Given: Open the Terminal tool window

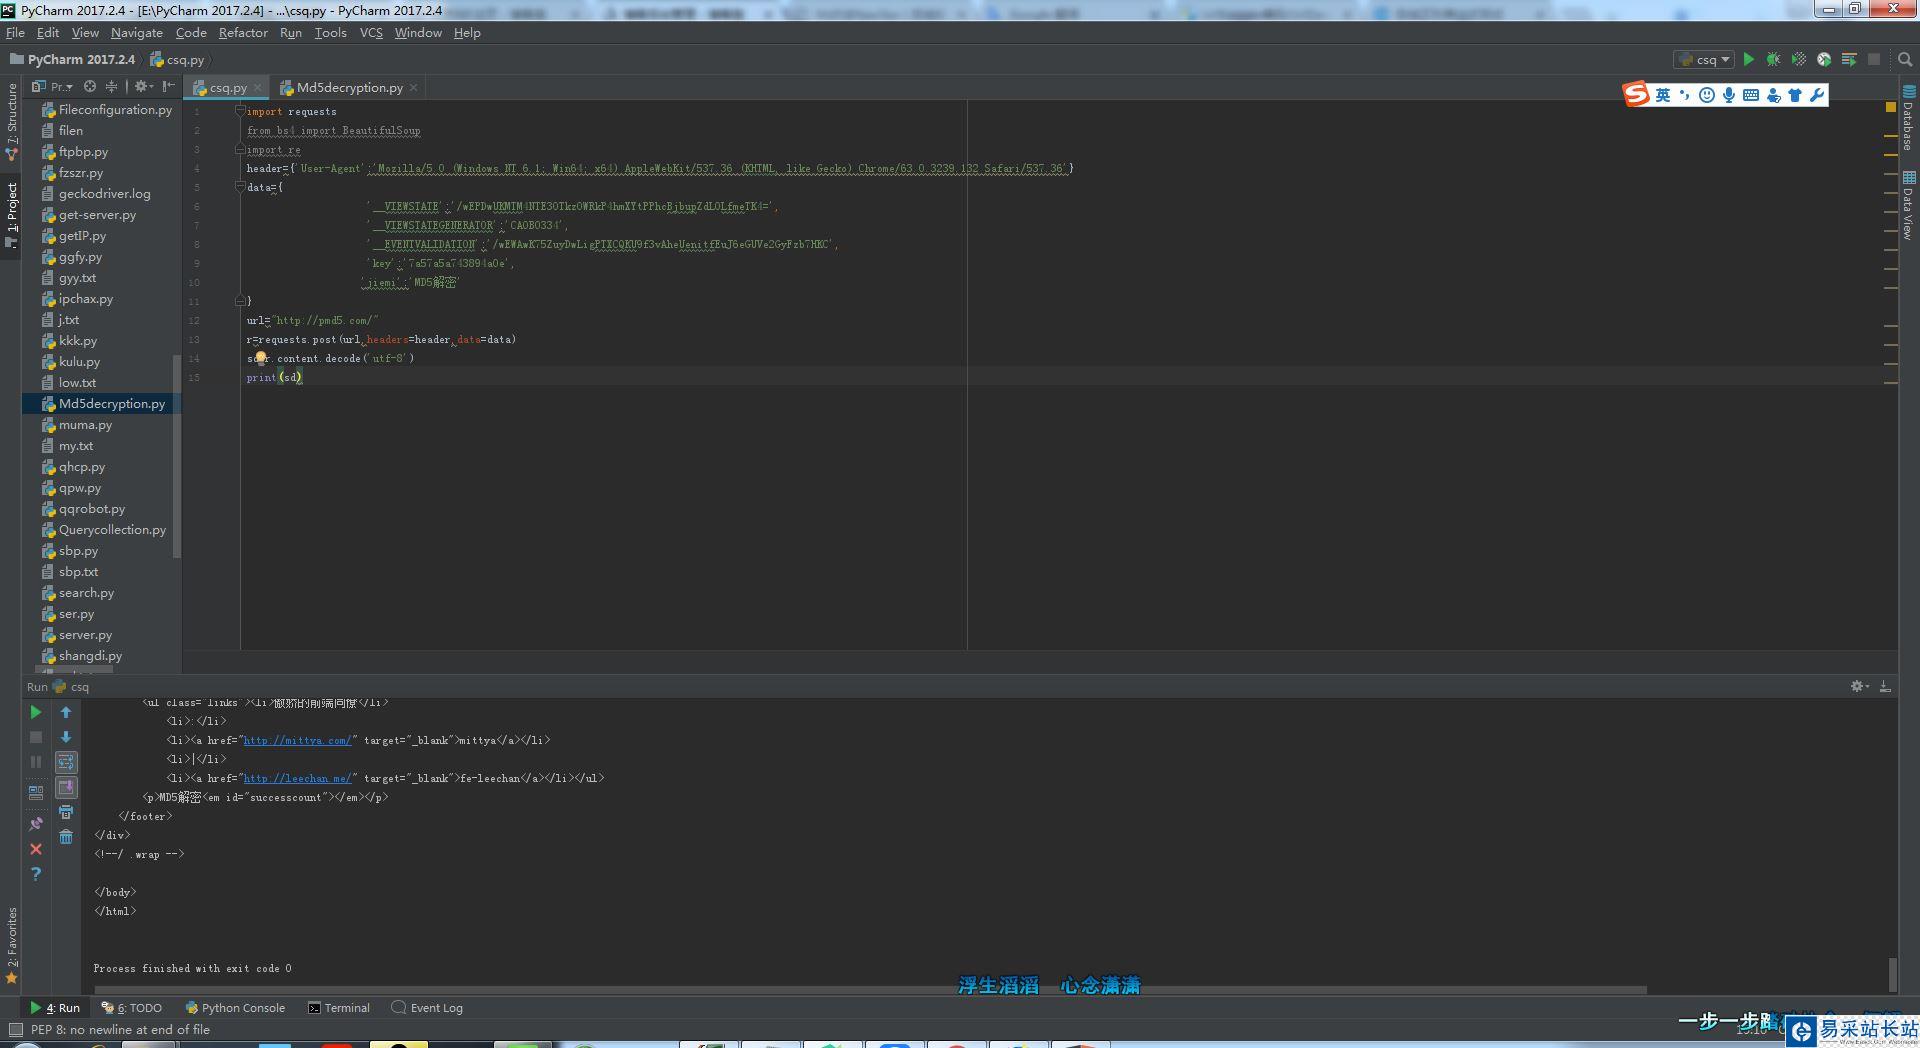Looking at the screenshot, I should click(x=338, y=1008).
